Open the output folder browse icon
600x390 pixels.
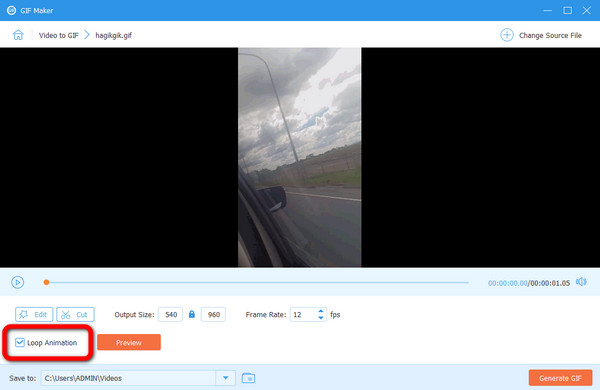[x=248, y=378]
